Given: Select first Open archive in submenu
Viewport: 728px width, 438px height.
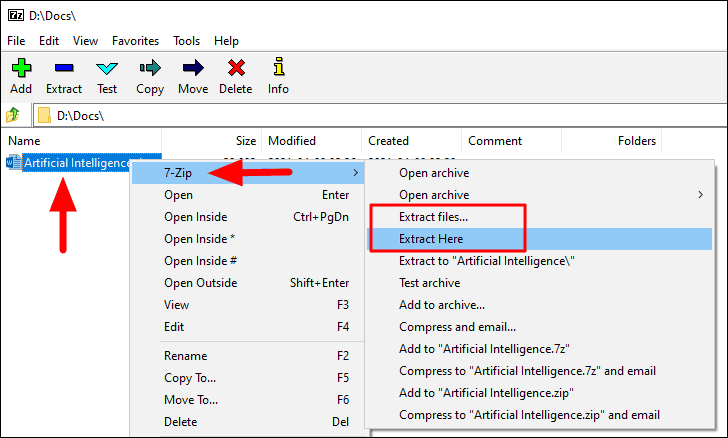Looking at the screenshot, I should pos(540,173).
